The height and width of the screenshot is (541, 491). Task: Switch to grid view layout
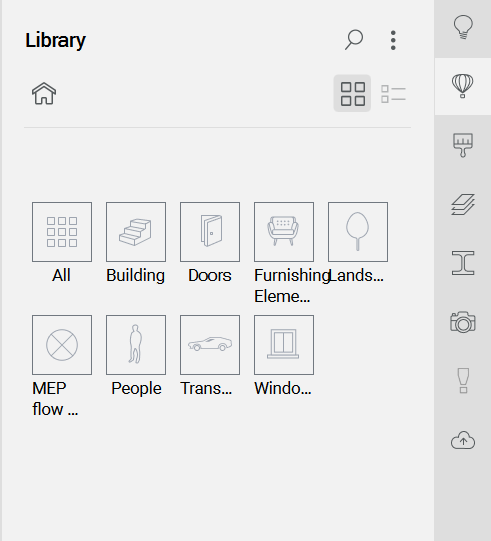coord(352,93)
